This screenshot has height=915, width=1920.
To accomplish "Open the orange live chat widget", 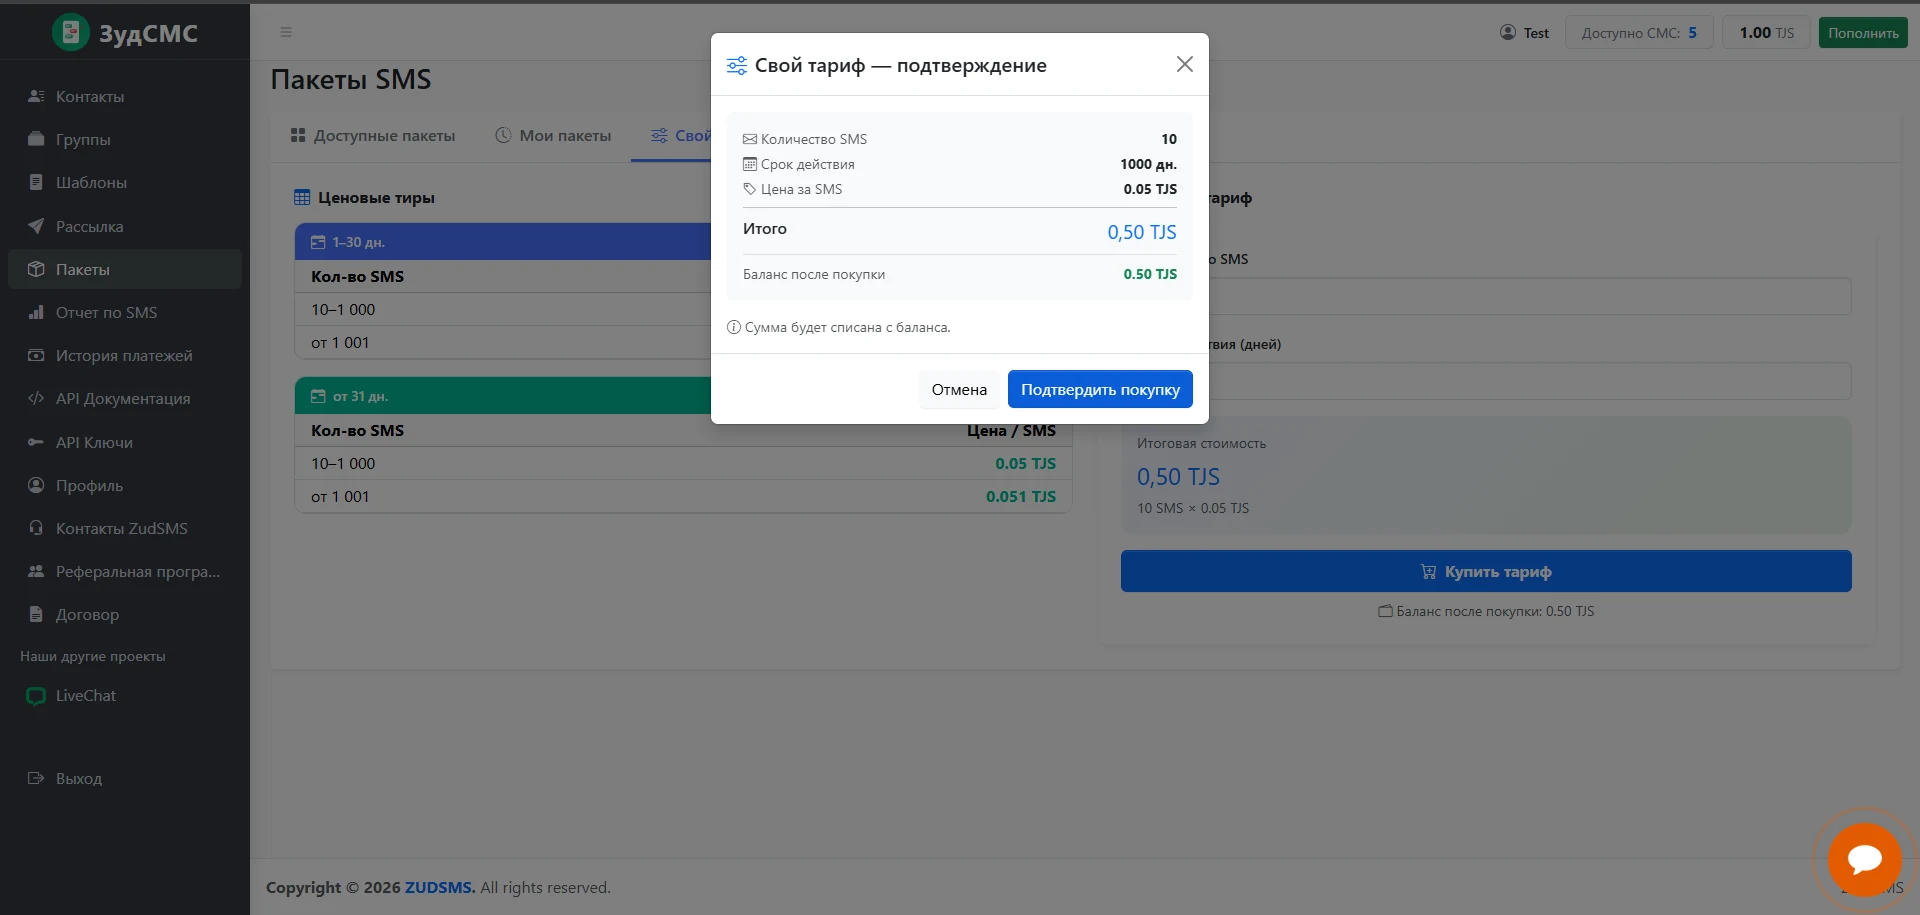I will tap(1864, 860).
